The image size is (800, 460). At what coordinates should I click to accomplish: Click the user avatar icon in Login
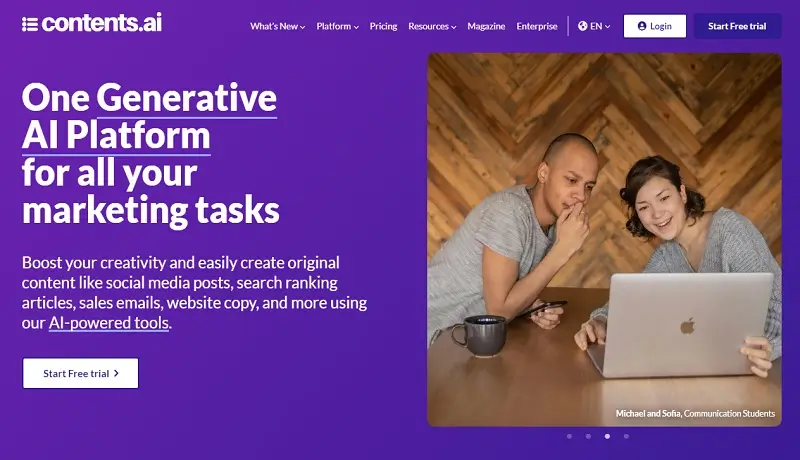point(642,26)
